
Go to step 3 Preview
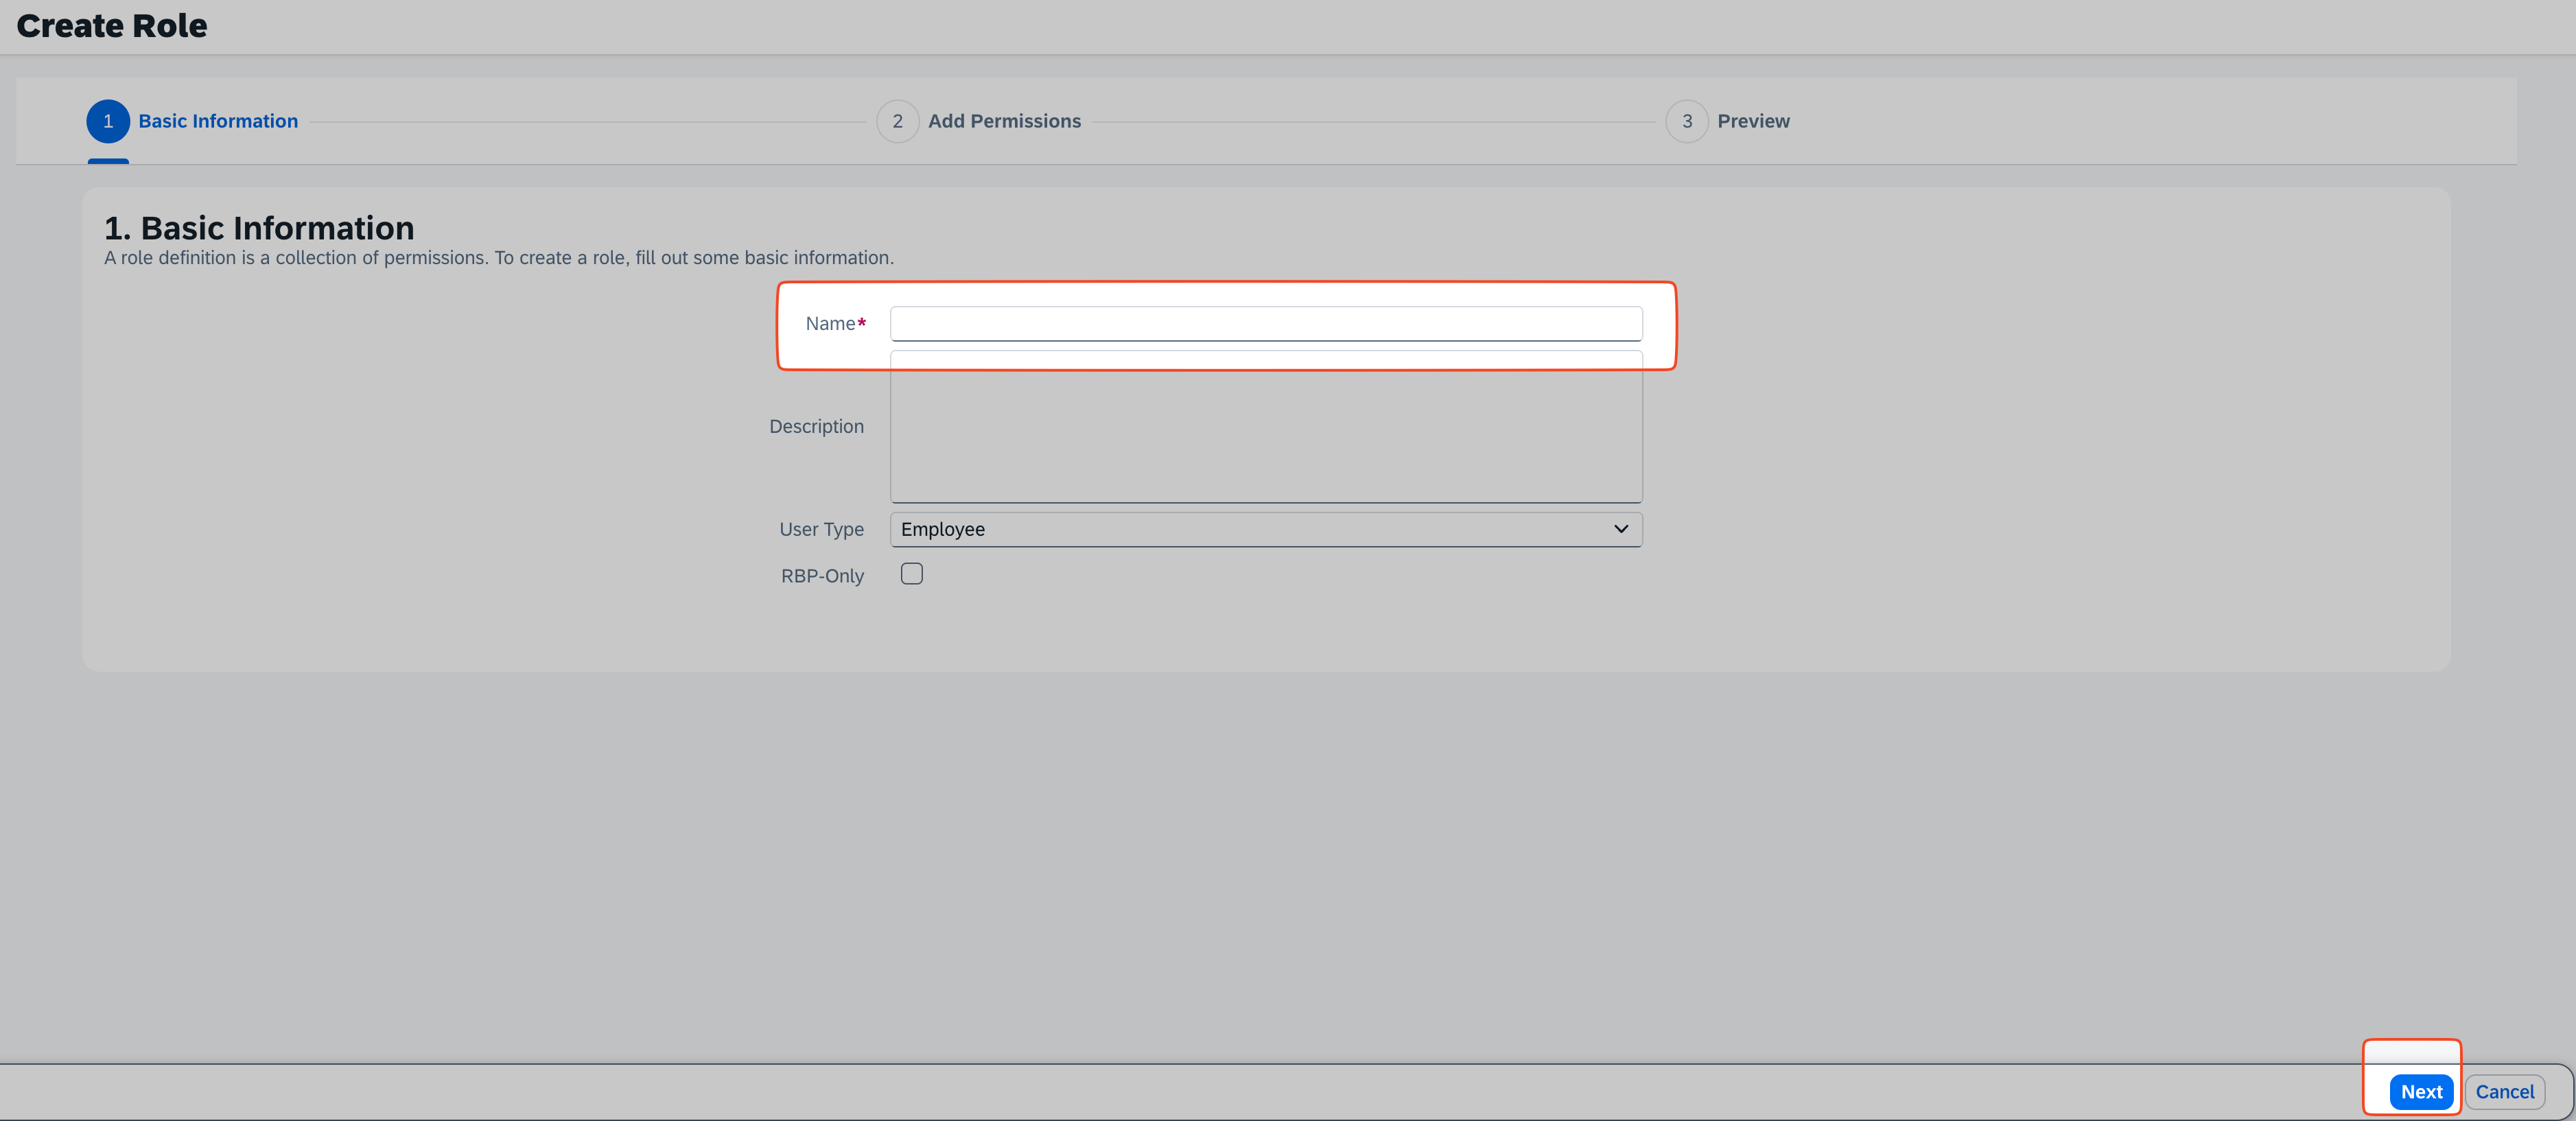(1727, 121)
